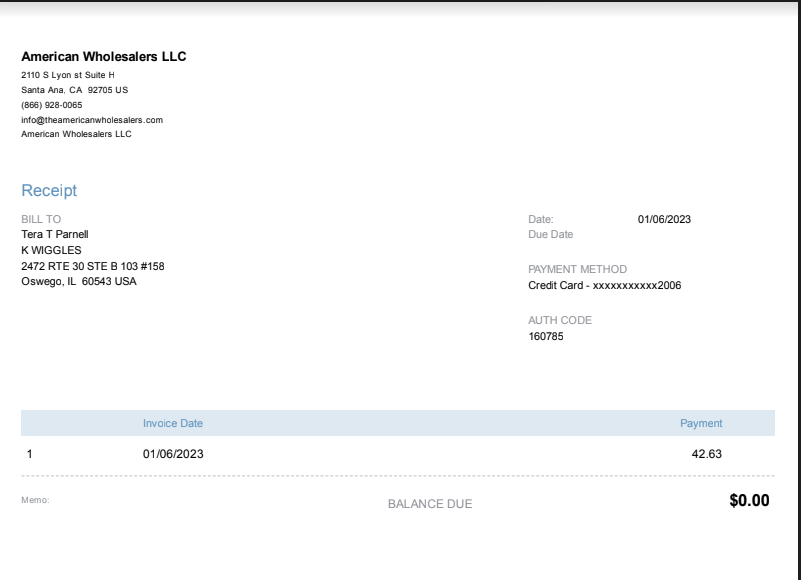Click the PAYMENT METHOD label
This screenshot has height=580, width=801.
[578, 269]
